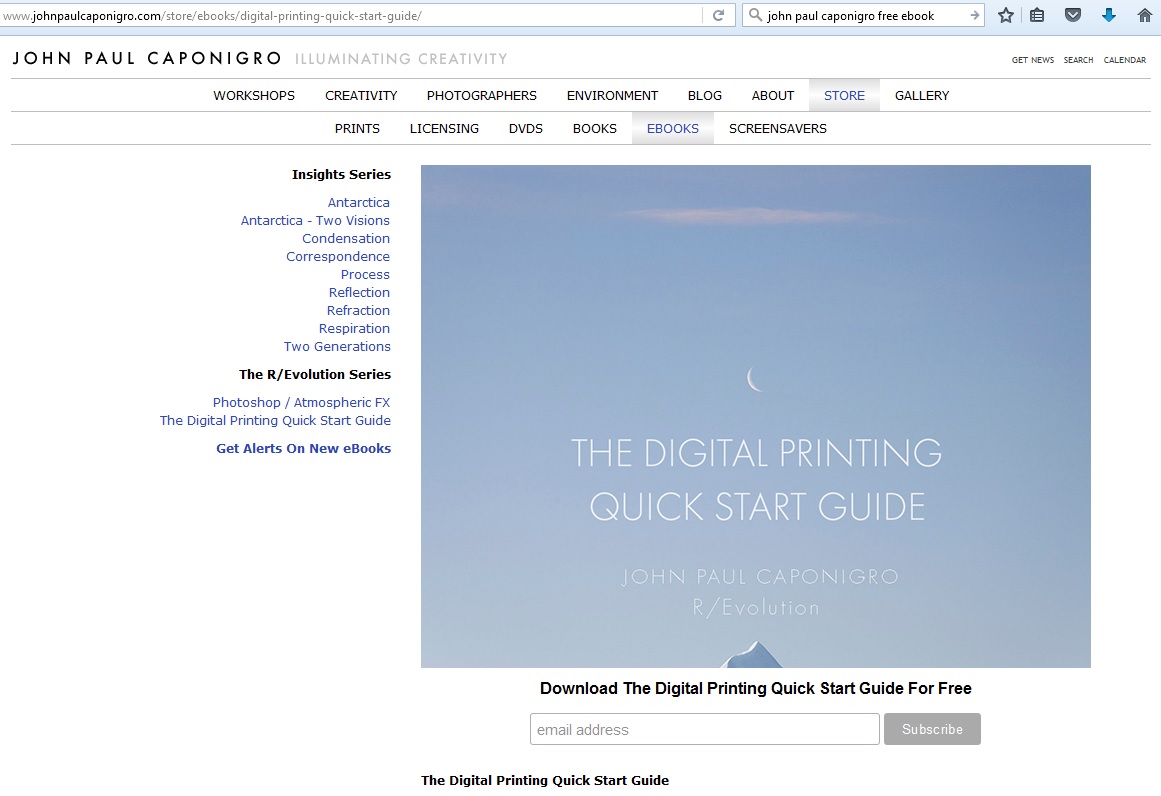The width and height of the screenshot is (1161, 796).
Task: Select the STORE menu tab
Action: click(x=844, y=96)
